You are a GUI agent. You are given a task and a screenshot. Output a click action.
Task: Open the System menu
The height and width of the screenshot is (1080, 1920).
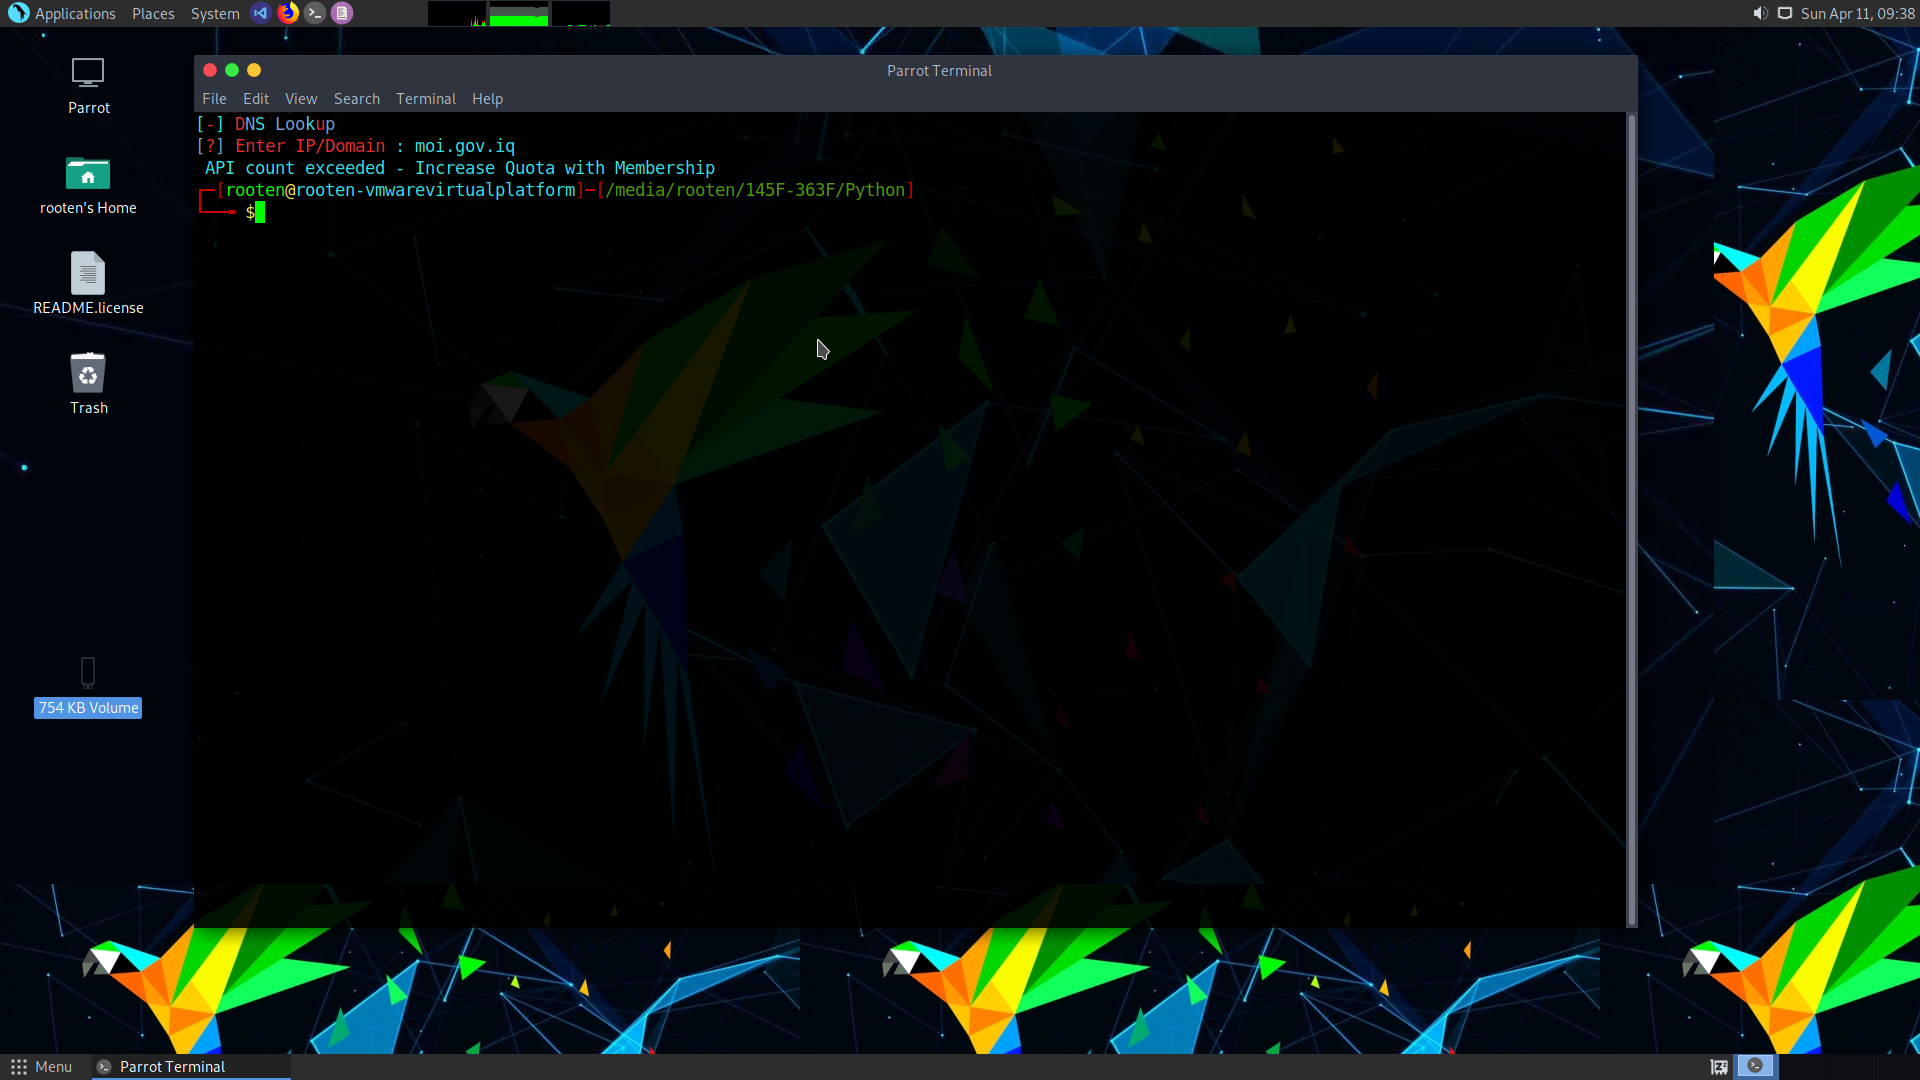tap(215, 14)
